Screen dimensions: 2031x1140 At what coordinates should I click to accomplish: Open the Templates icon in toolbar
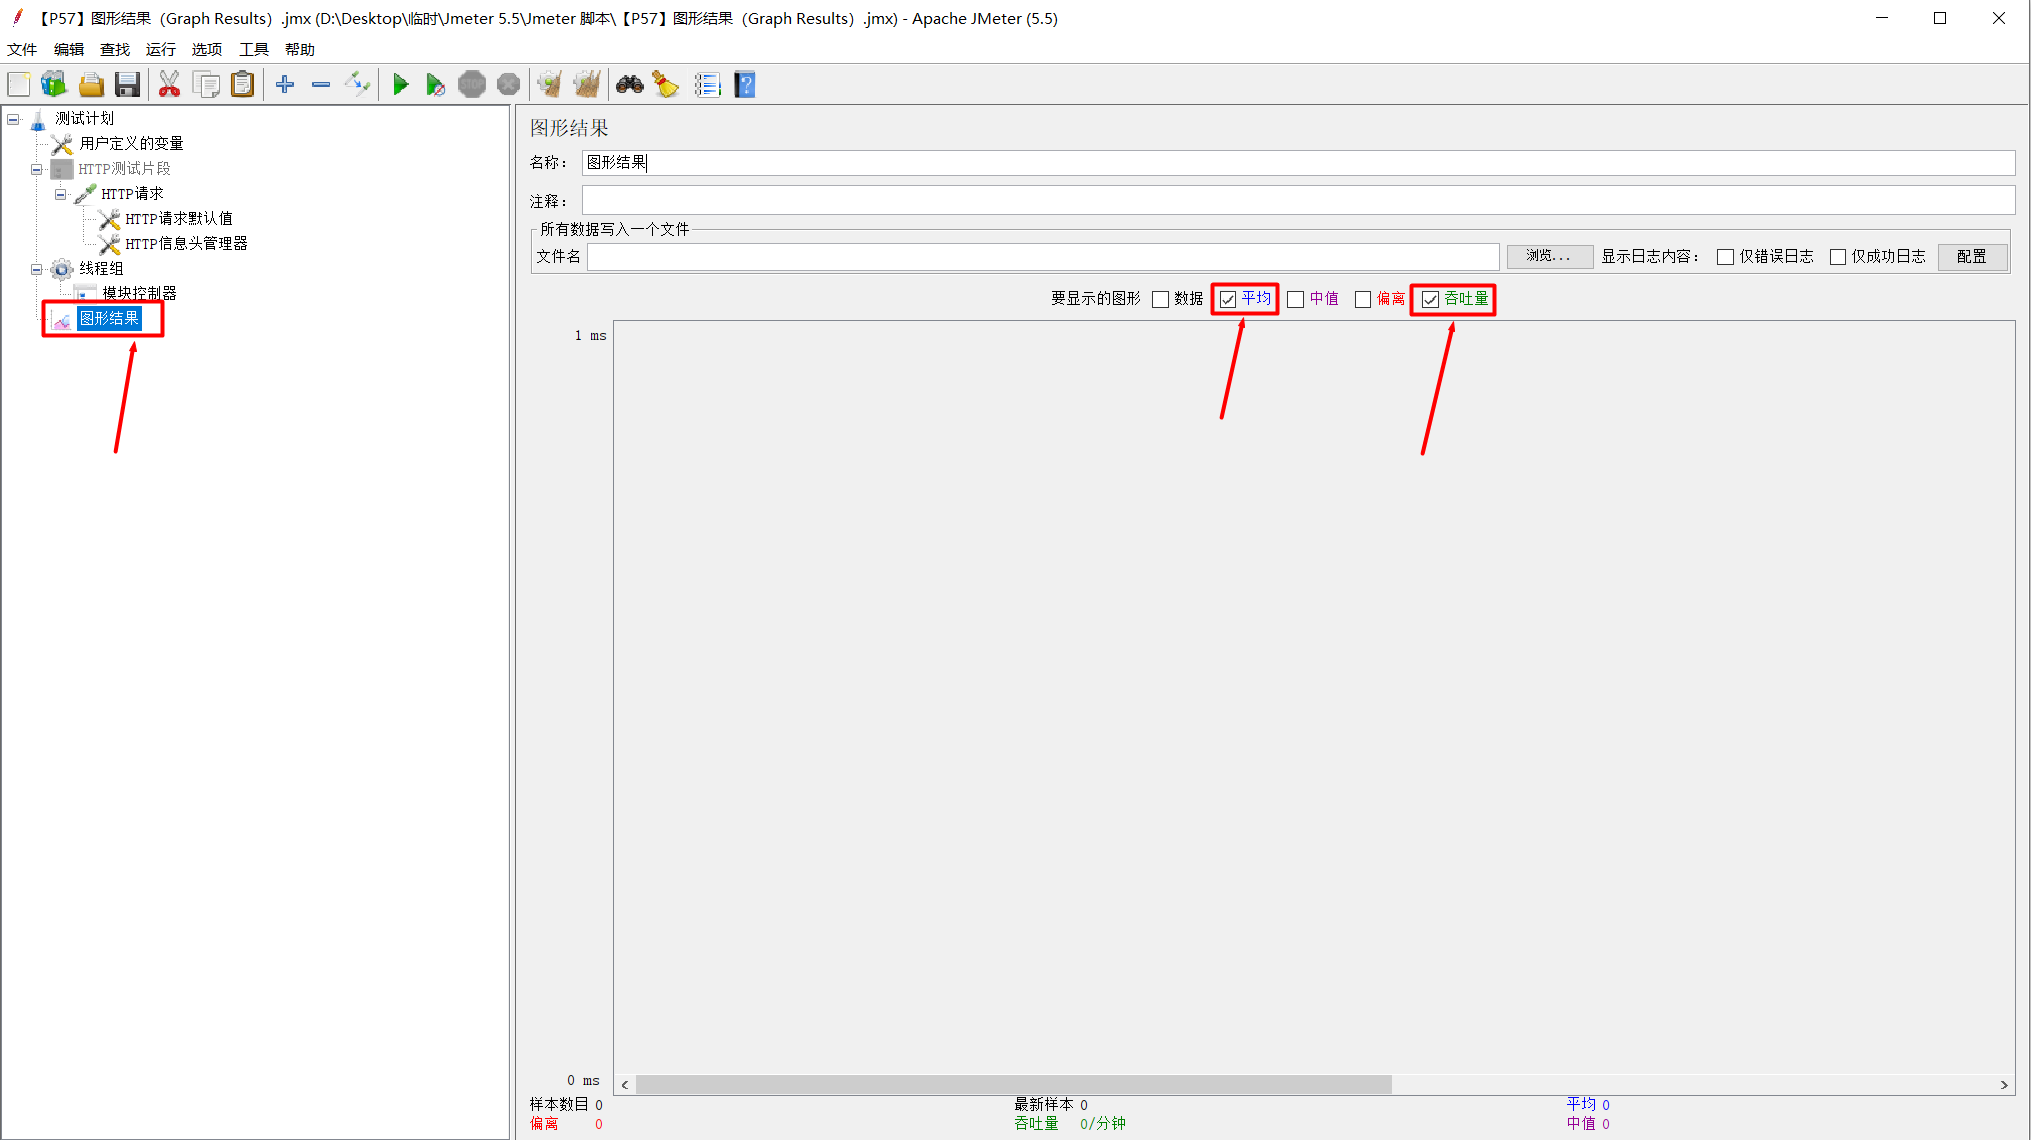coord(54,85)
